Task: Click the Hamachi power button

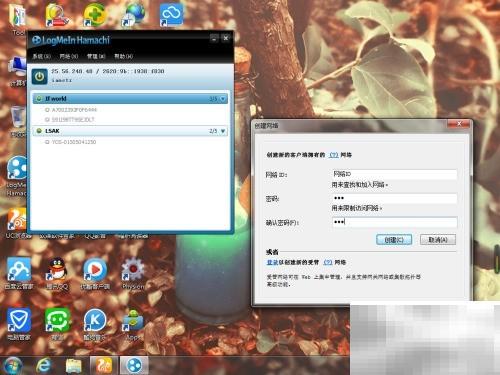Action: pos(39,77)
